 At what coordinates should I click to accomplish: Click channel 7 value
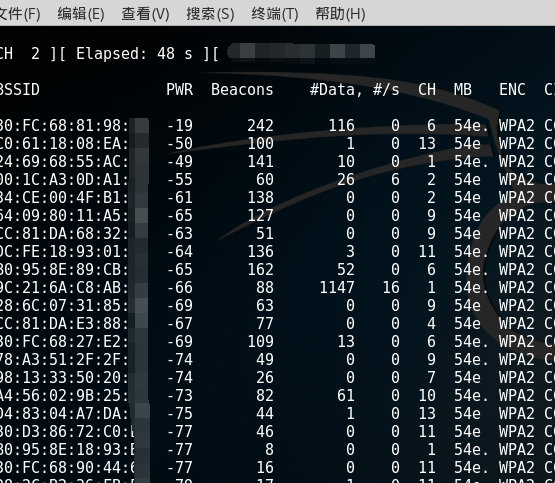431,378
